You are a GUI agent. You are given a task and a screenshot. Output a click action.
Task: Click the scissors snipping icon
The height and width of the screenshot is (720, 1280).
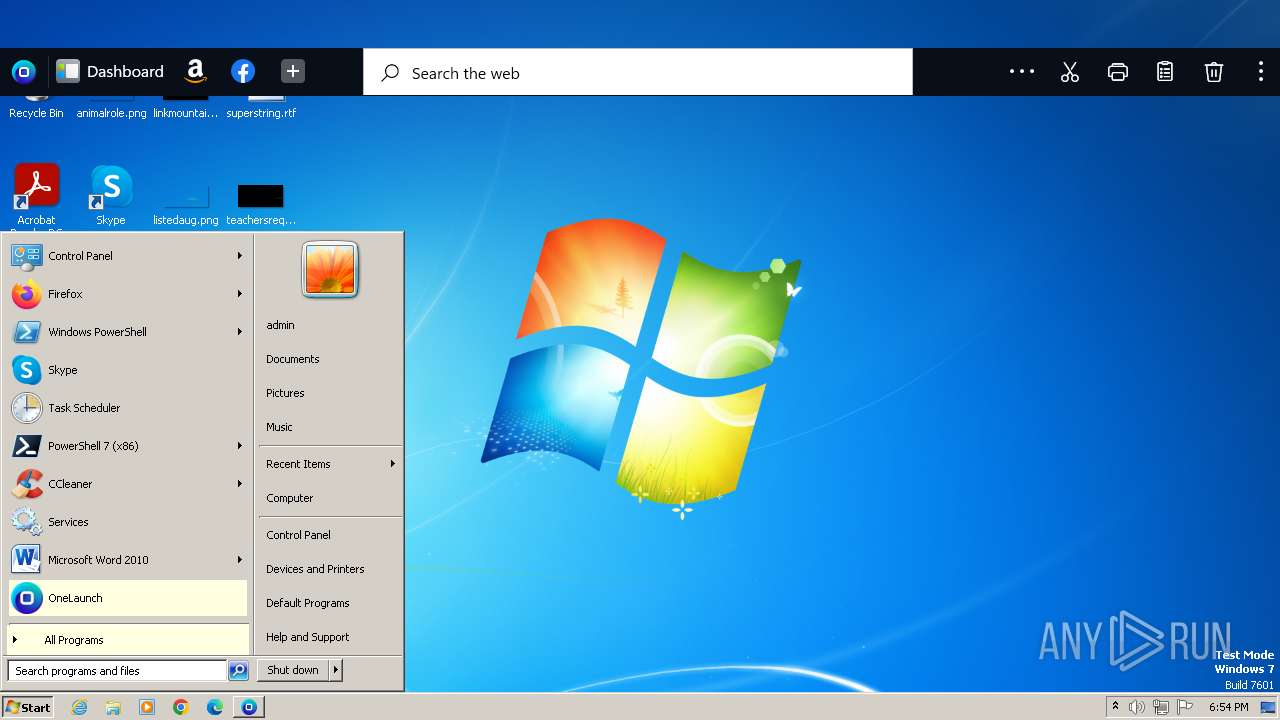tap(1070, 72)
